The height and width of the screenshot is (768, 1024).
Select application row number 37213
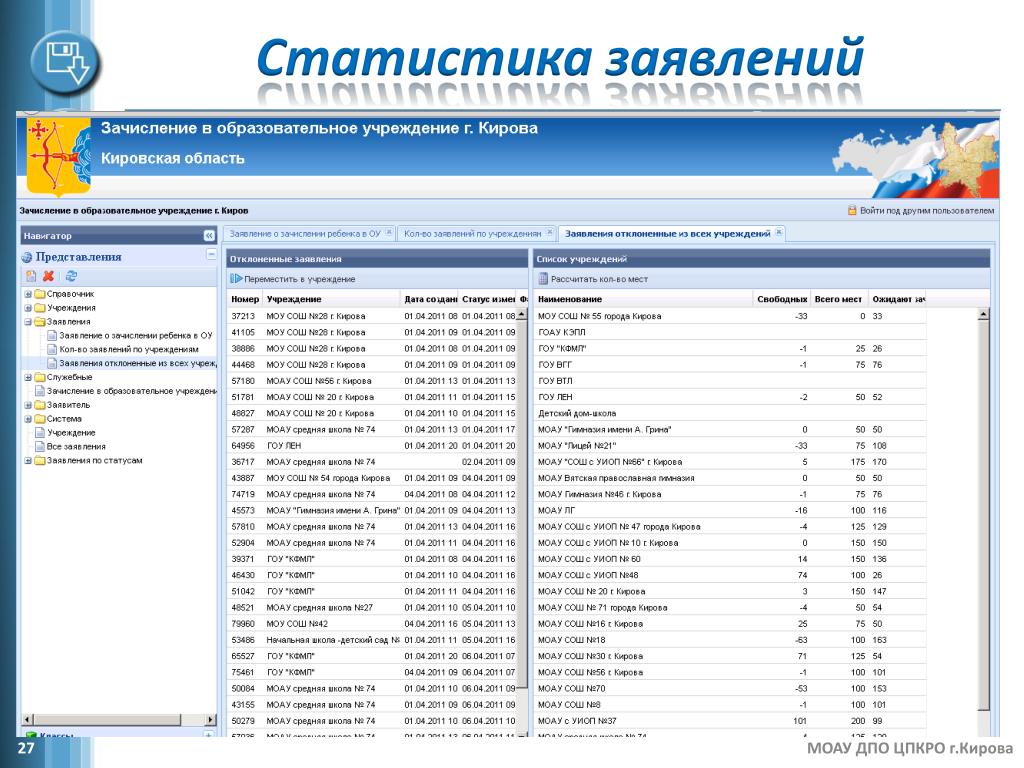(372, 316)
